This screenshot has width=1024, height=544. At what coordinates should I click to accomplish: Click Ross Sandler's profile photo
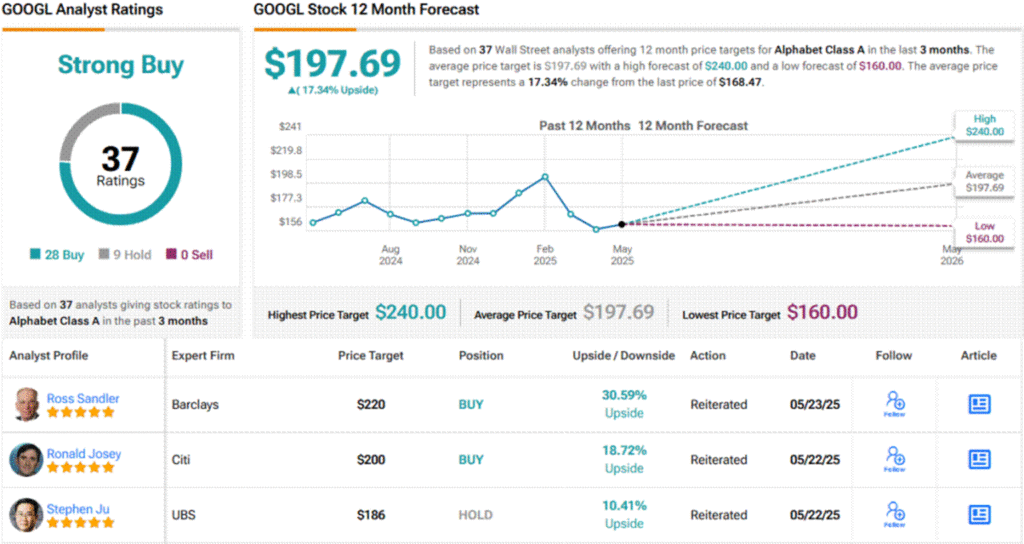[26, 404]
